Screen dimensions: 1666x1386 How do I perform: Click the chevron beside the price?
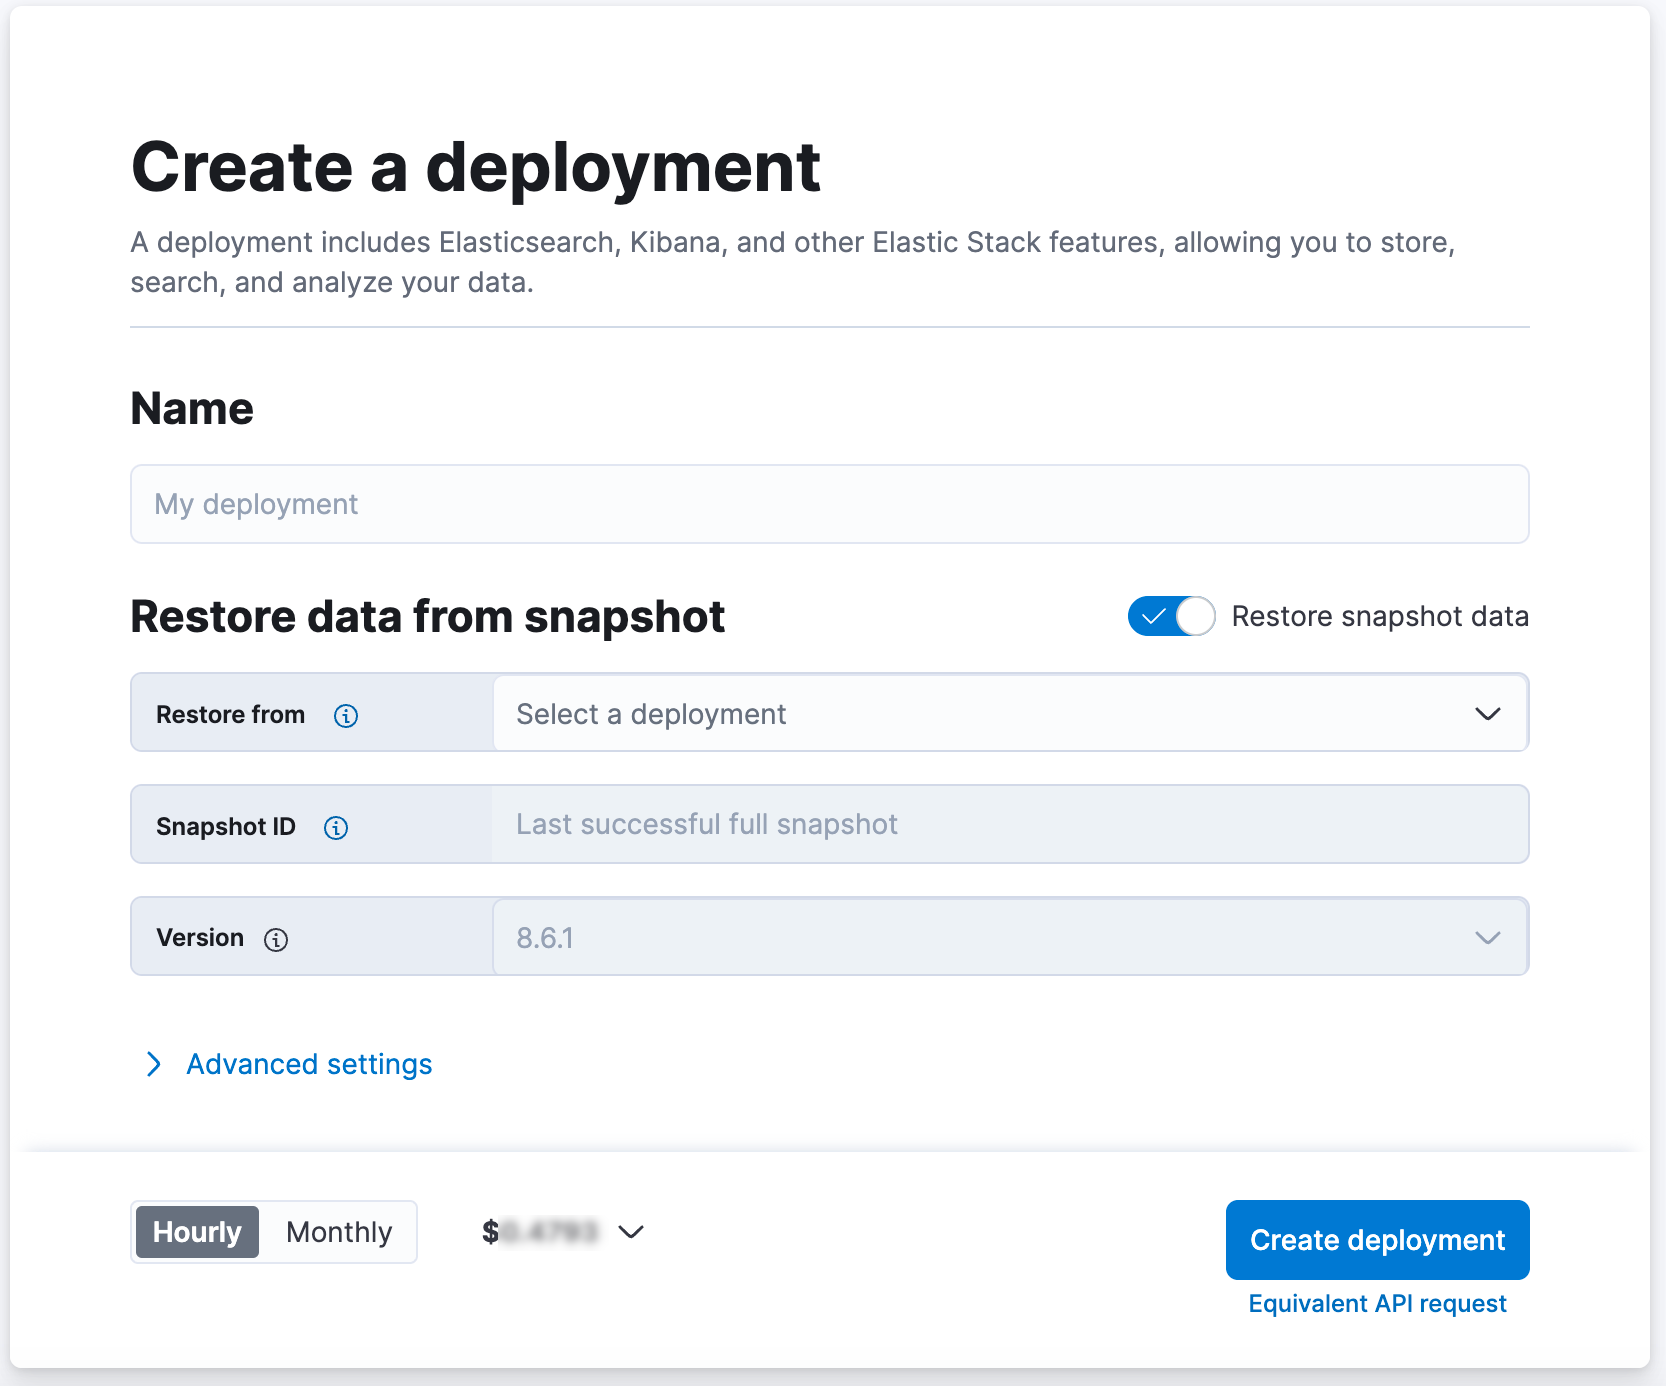point(630,1233)
